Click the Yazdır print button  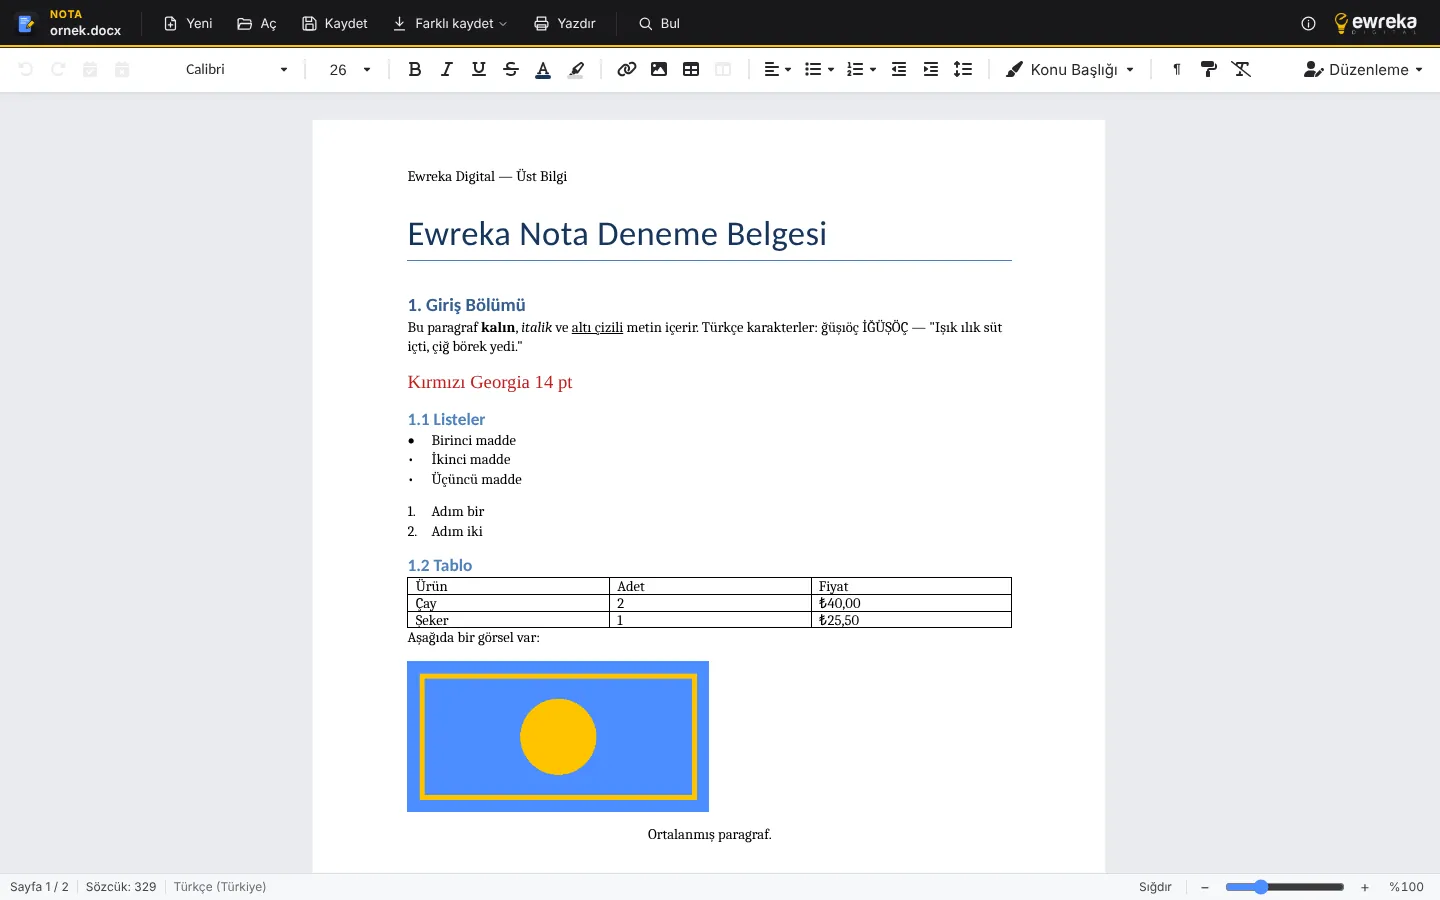(x=564, y=23)
